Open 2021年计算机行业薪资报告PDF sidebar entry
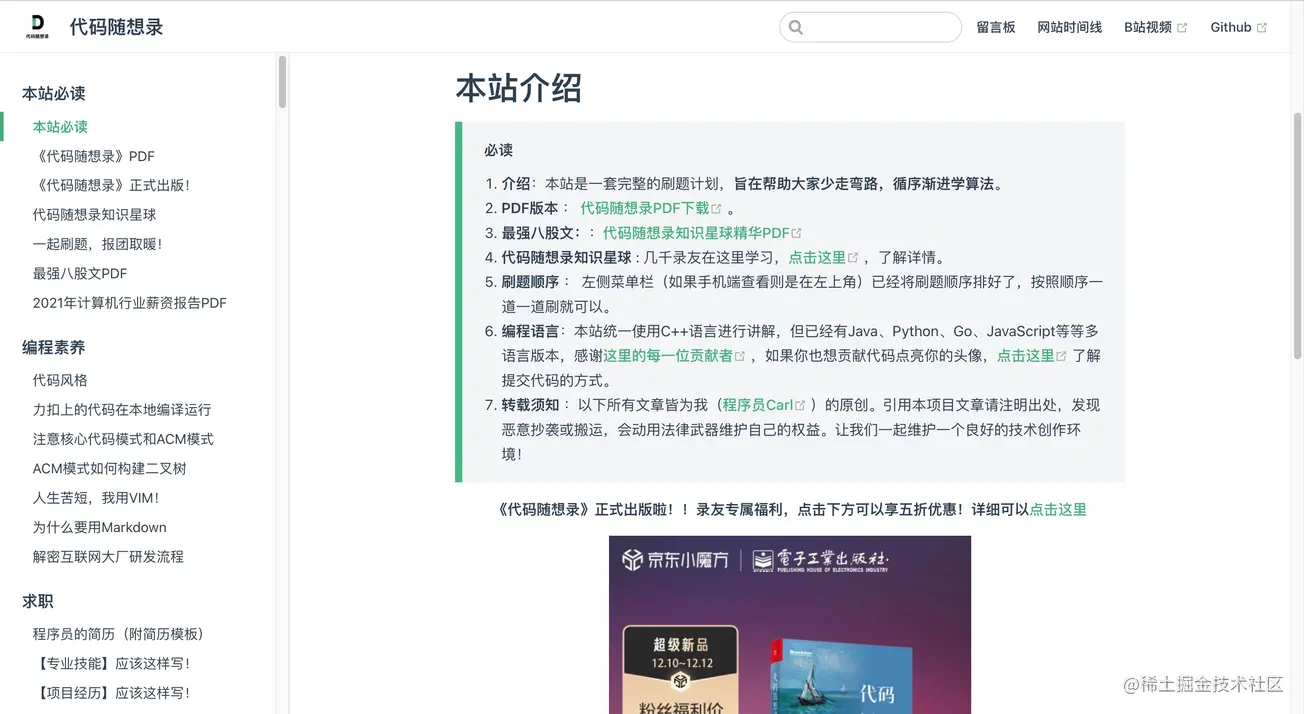Image resolution: width=1304 pixels, height=714 pixels. click(x=130, y=302)
